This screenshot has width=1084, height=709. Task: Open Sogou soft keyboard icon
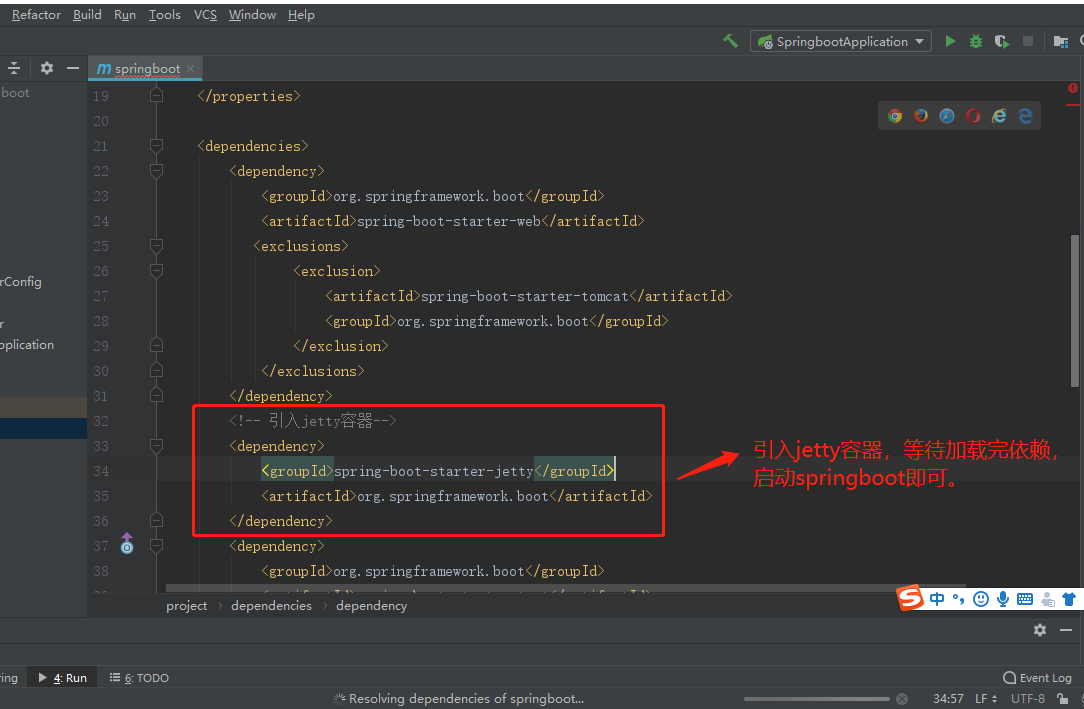pos(1025,599)
